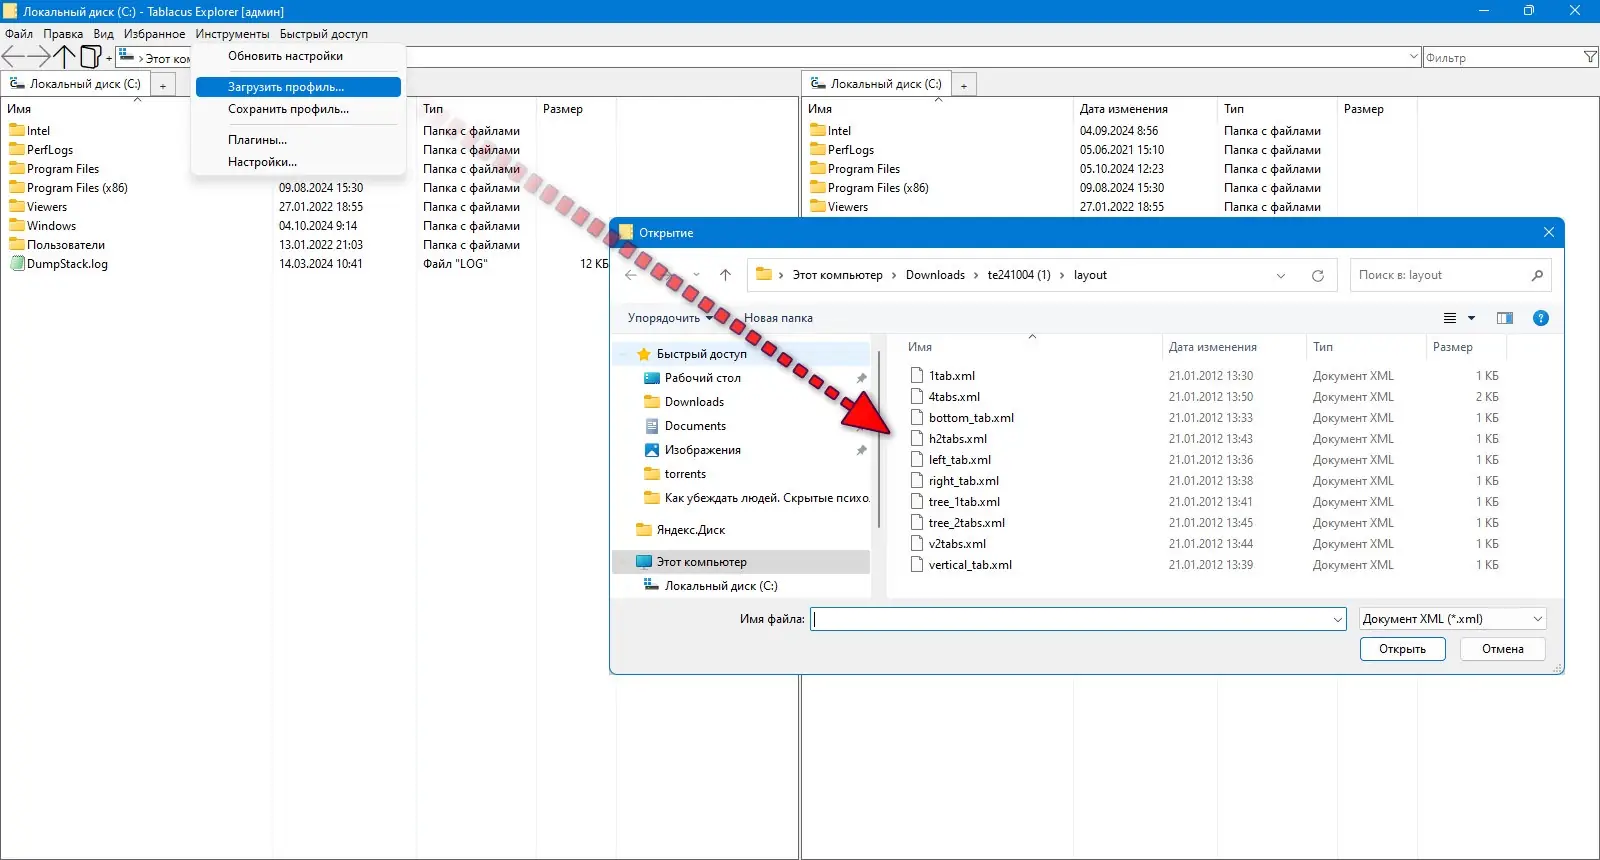The image size is (1600, 860).
Task: Open Плагины from Инструменты menu
Action: (298, 140)
